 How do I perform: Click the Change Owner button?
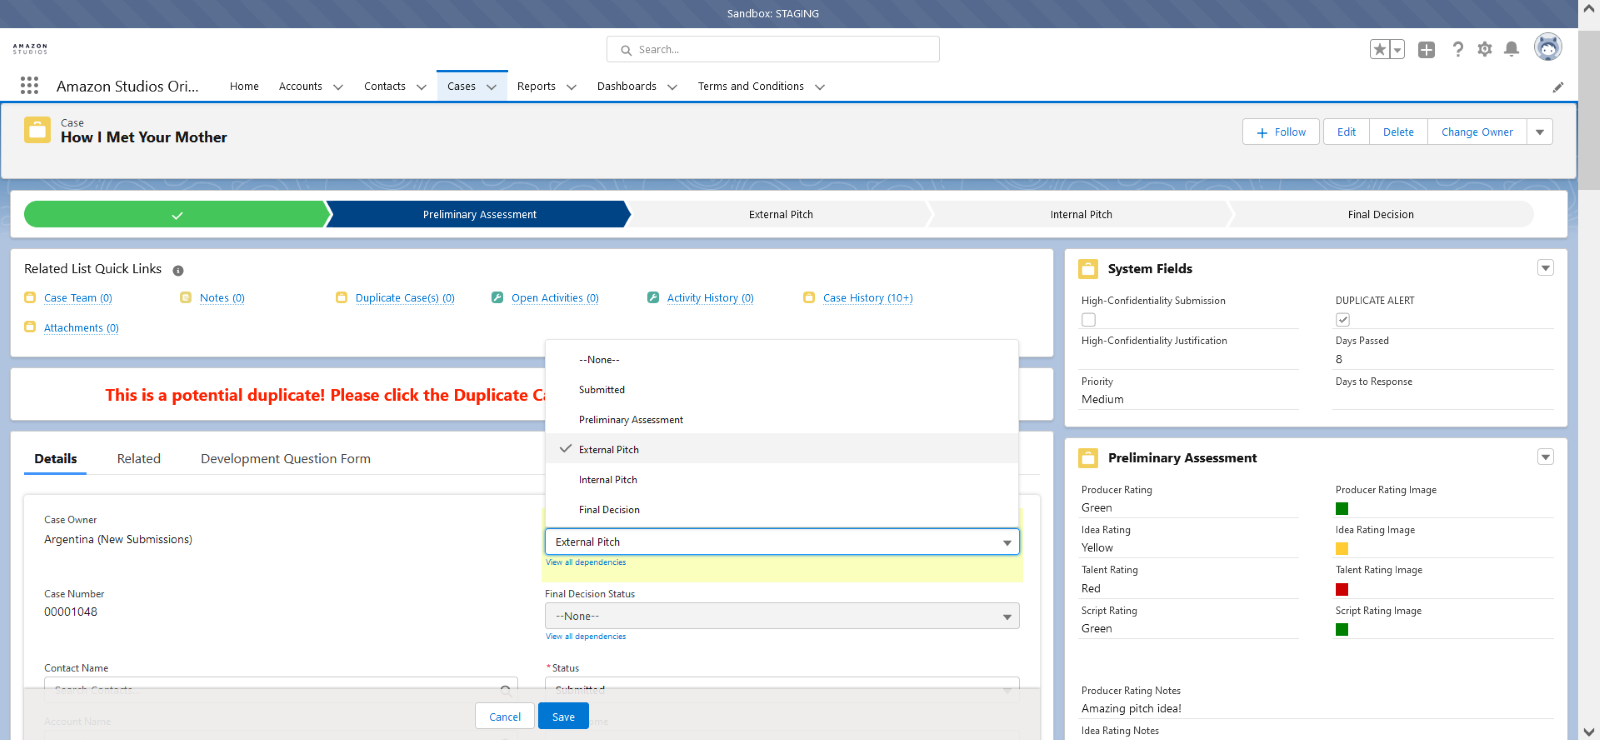coord(1477,132)
